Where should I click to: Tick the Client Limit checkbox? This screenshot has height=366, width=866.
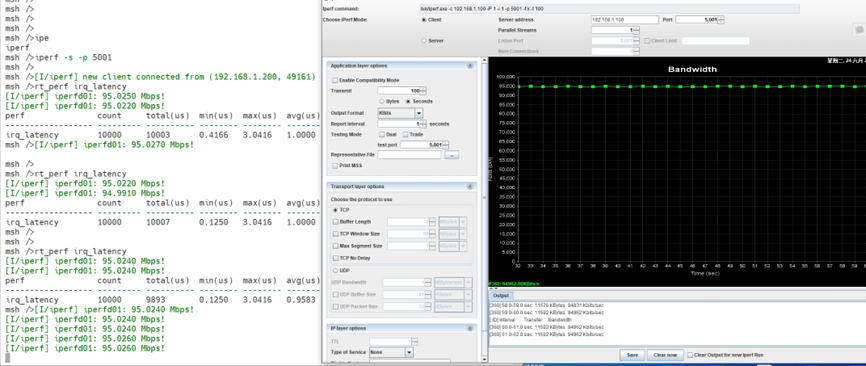coord(647,41)
